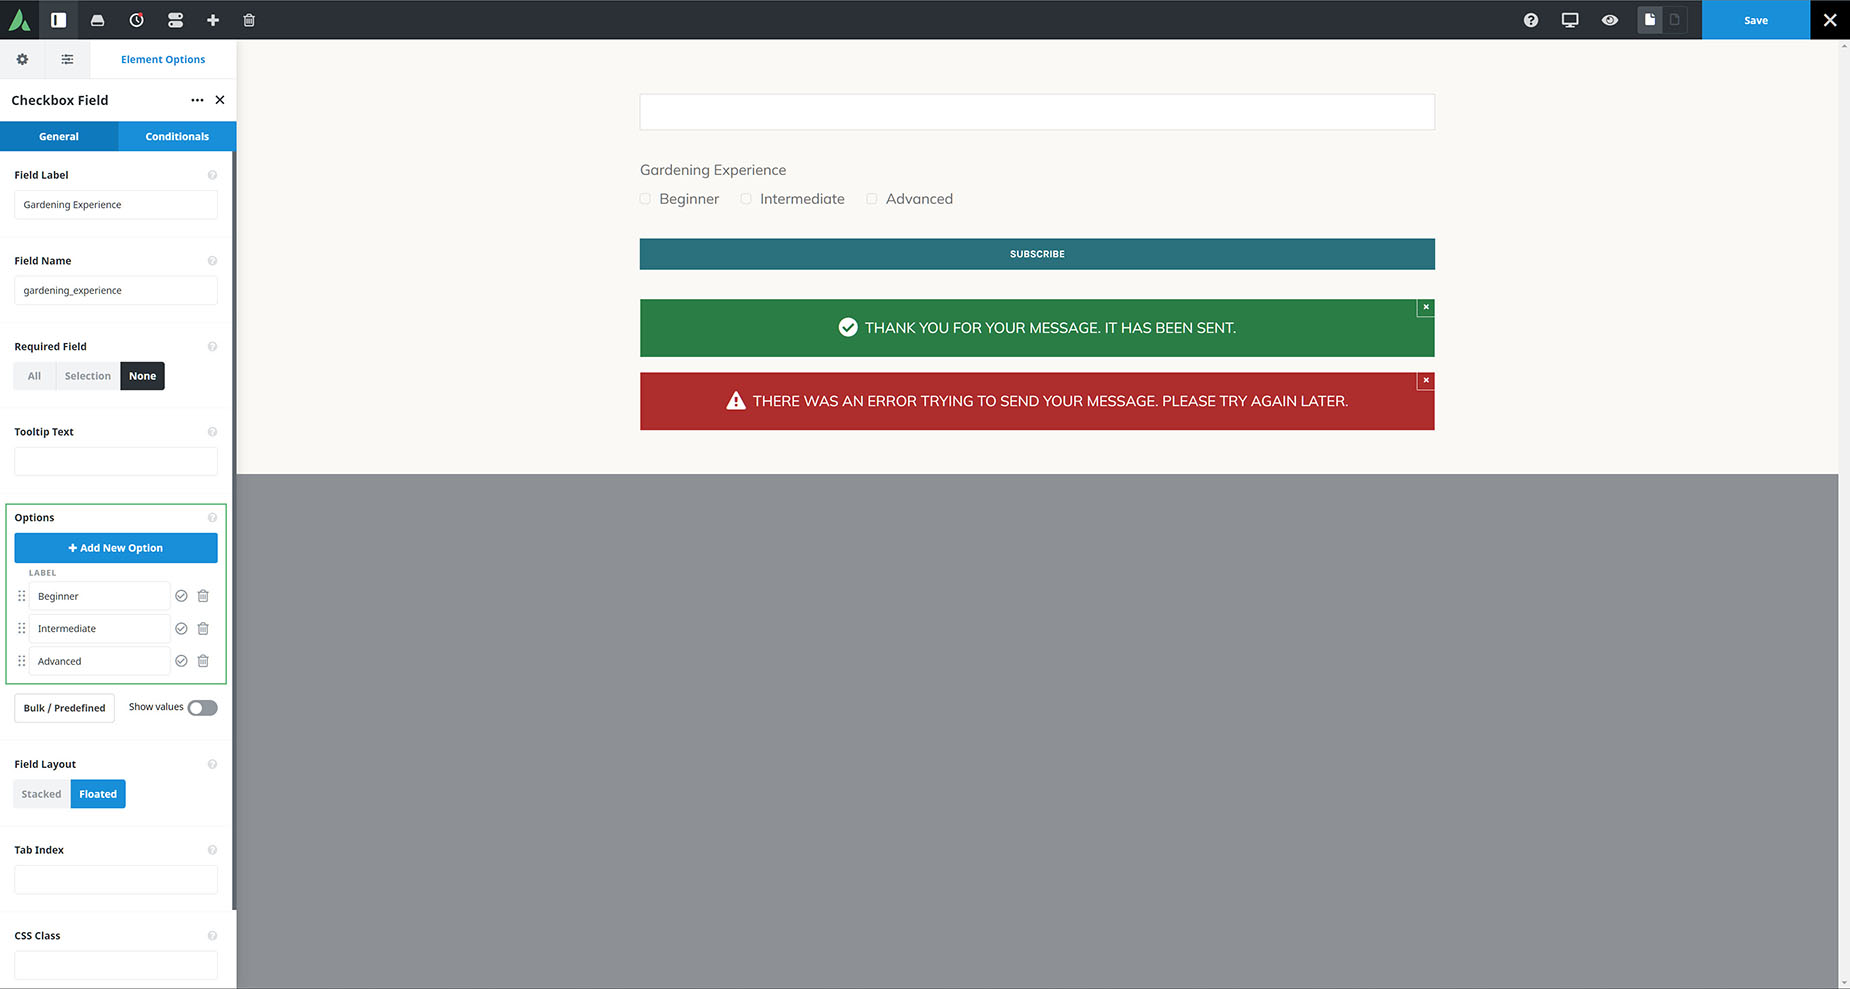The height and width of the screenshot is (989, 1850).
Task: Click the help icon beside Field Layout
Action: [212, 765]
